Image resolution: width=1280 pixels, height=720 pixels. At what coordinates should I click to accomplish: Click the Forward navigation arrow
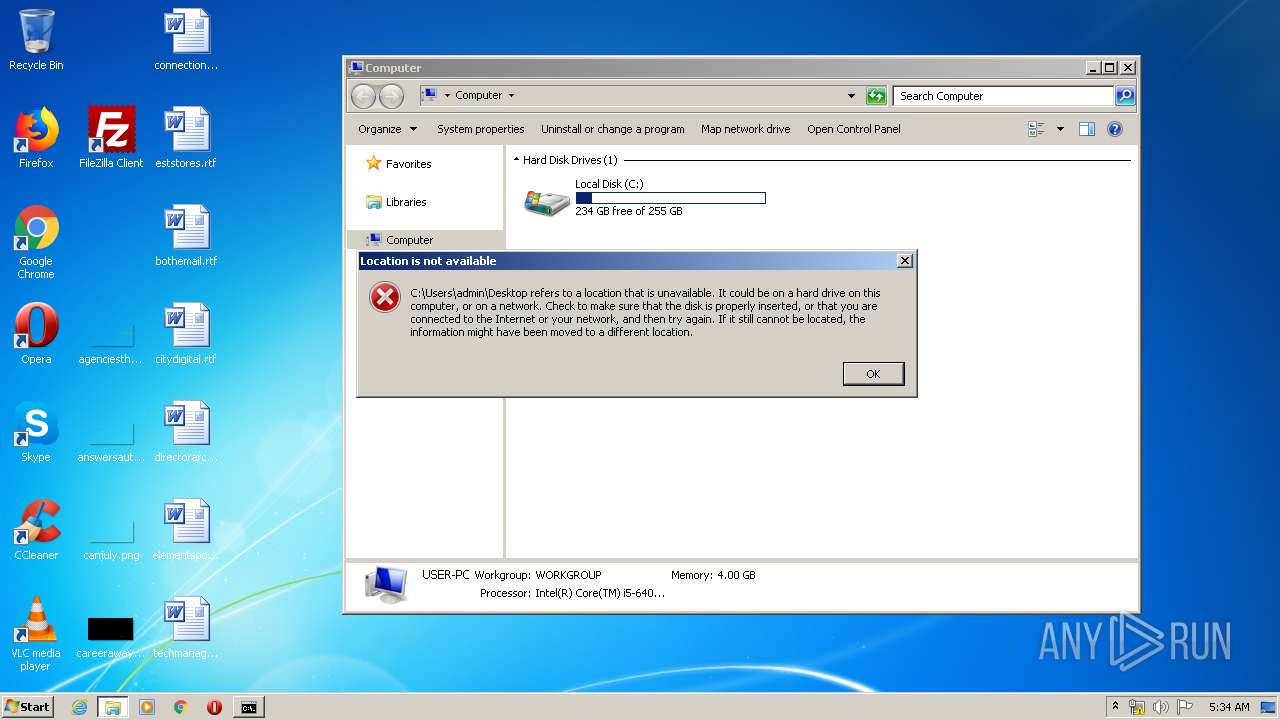391,96
